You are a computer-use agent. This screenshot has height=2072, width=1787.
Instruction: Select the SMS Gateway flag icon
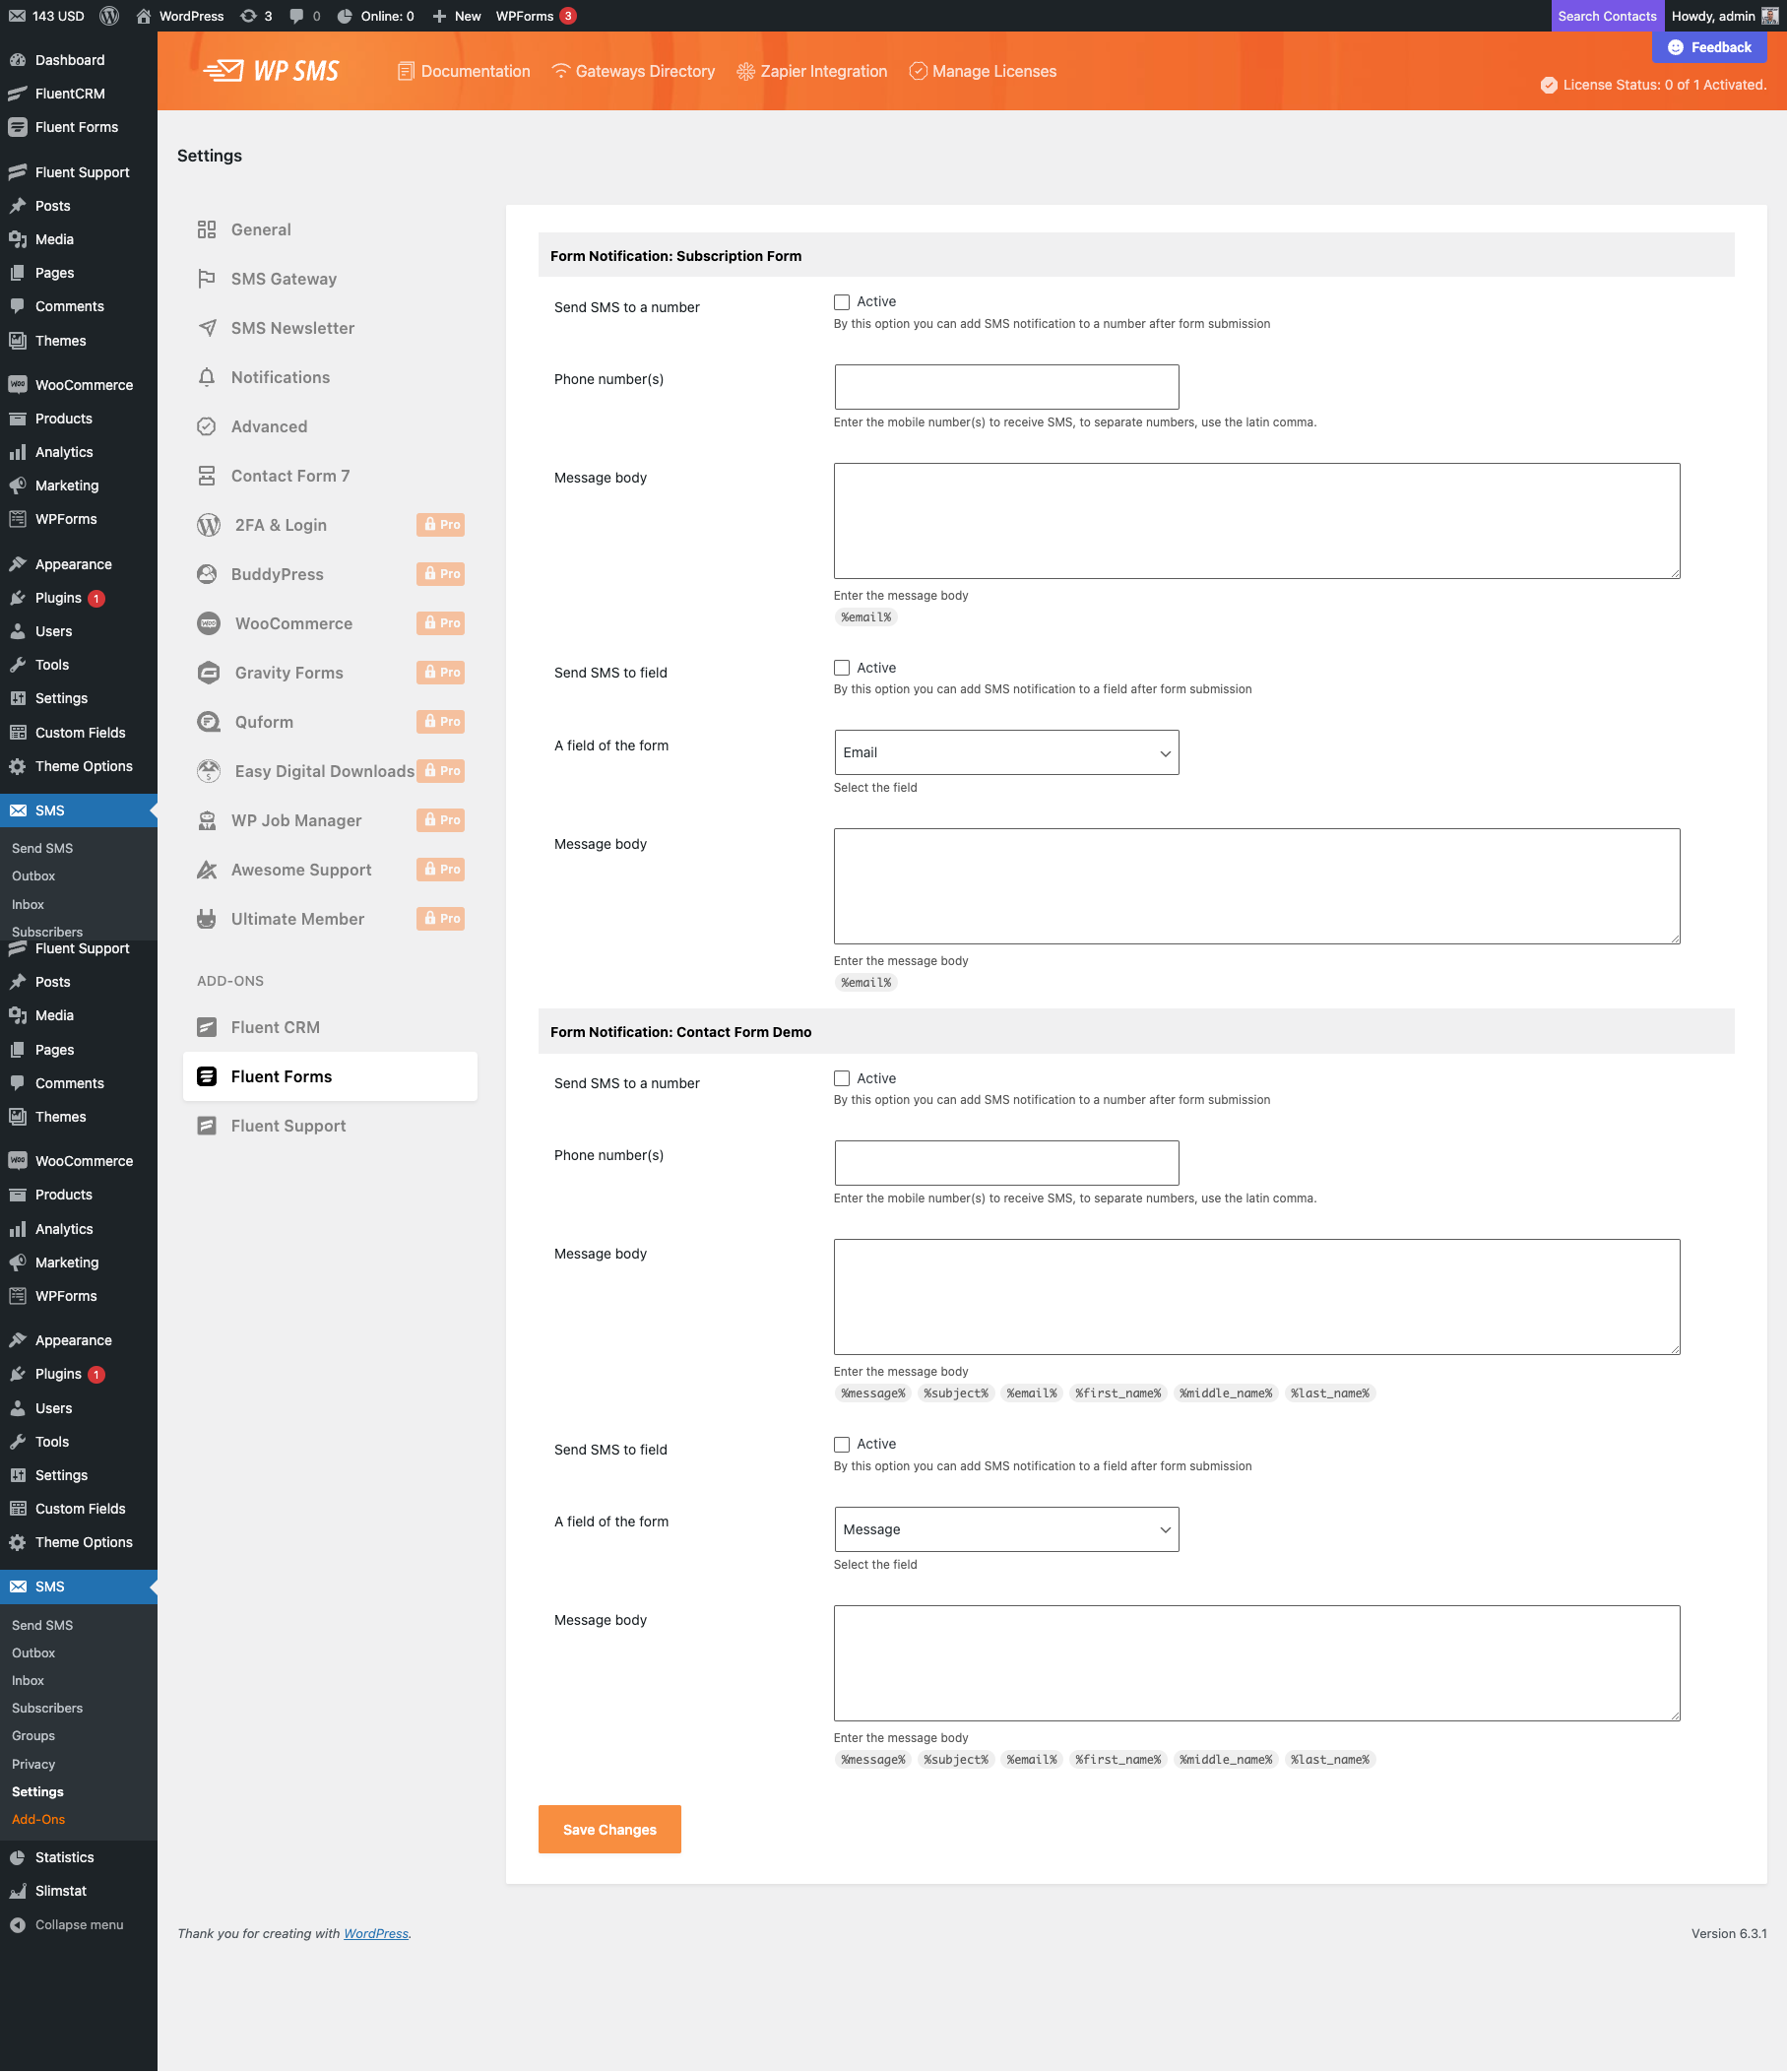(x=207, y=279)
